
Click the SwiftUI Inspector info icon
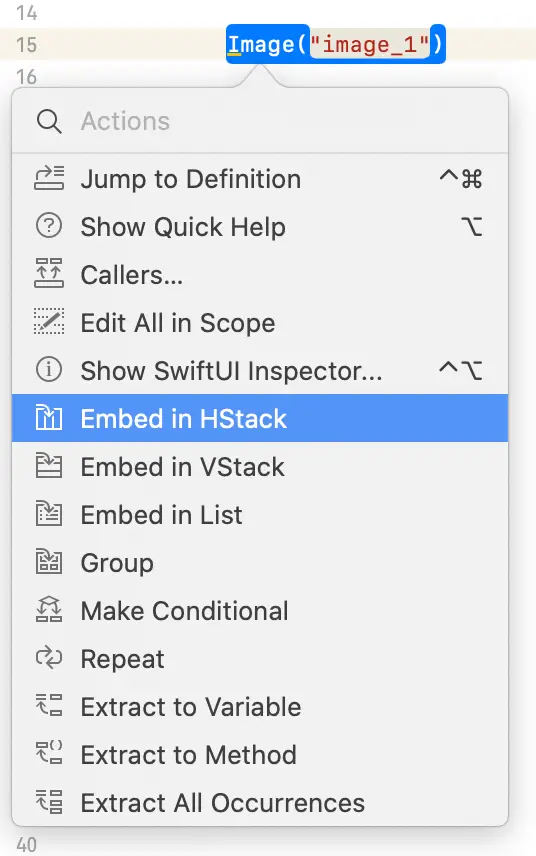coord(49,370)
